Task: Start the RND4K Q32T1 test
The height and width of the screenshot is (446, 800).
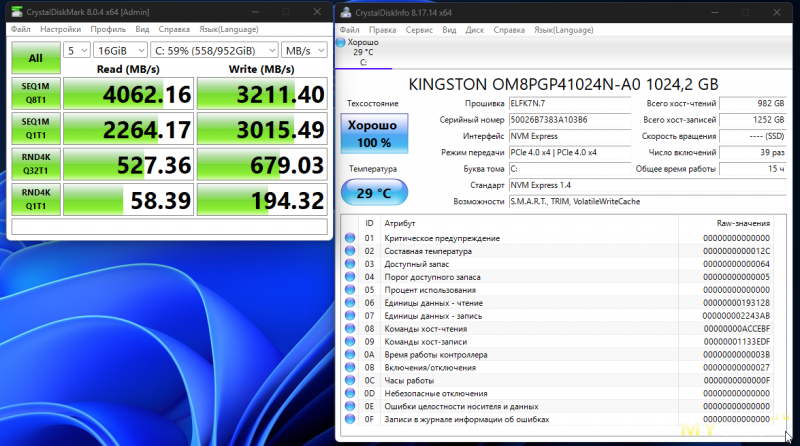Action: pyautogui.click(x=36, y=164)
